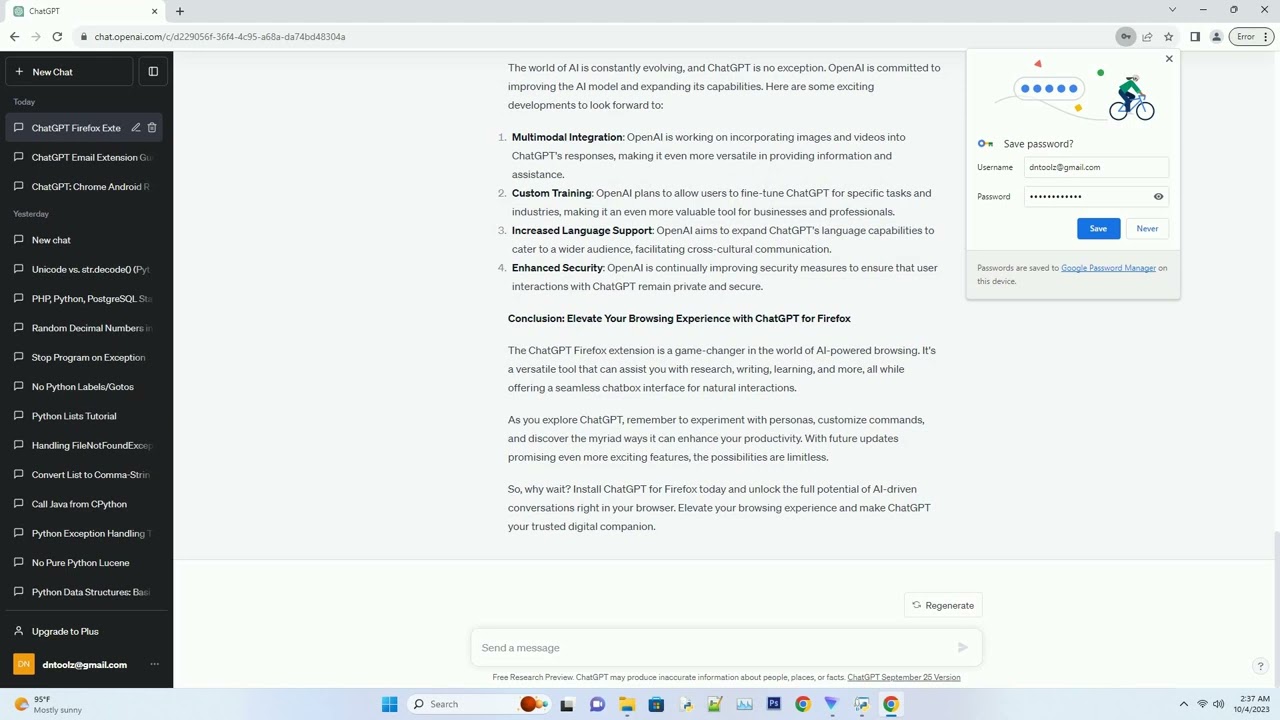Open the Chrome profile avatar
Viewport: 1280px width, 720px height.
[x=1216, y=37]
